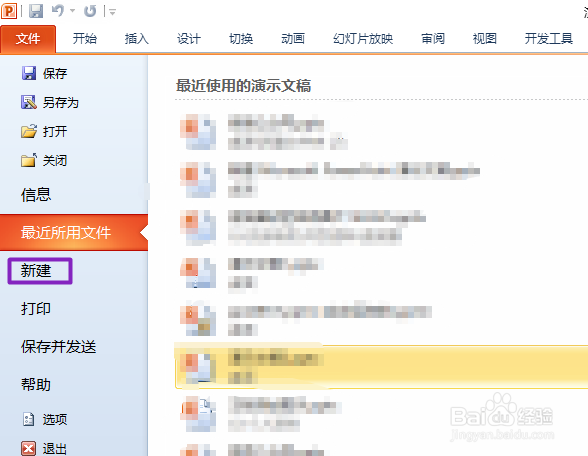
Task: Click the Save icon in quick access toolbar
Action: point(36,11)
